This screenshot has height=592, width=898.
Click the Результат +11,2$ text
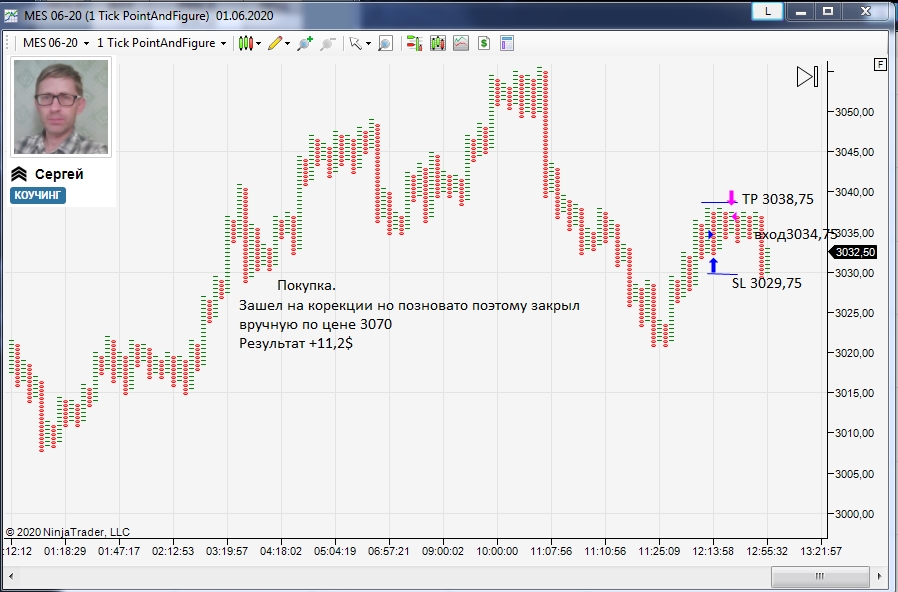(296, 343)
